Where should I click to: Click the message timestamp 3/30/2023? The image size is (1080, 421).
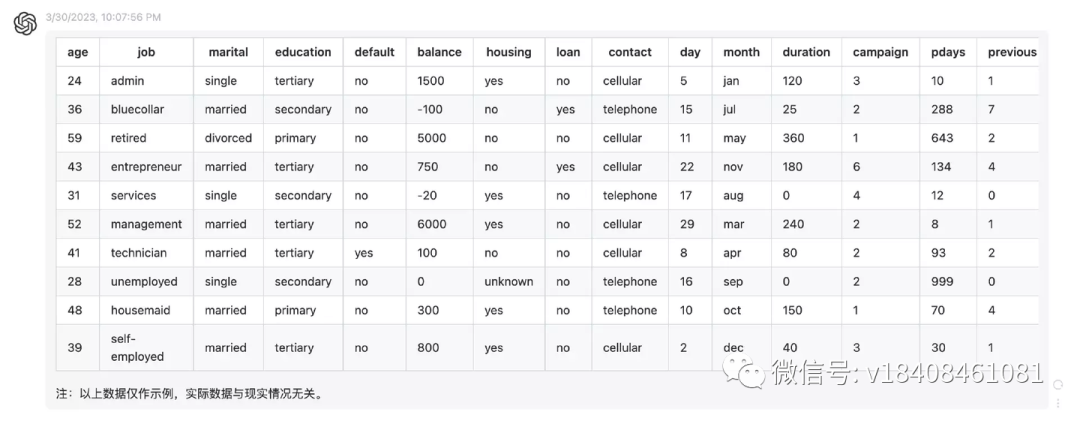(x=103, y=17)
